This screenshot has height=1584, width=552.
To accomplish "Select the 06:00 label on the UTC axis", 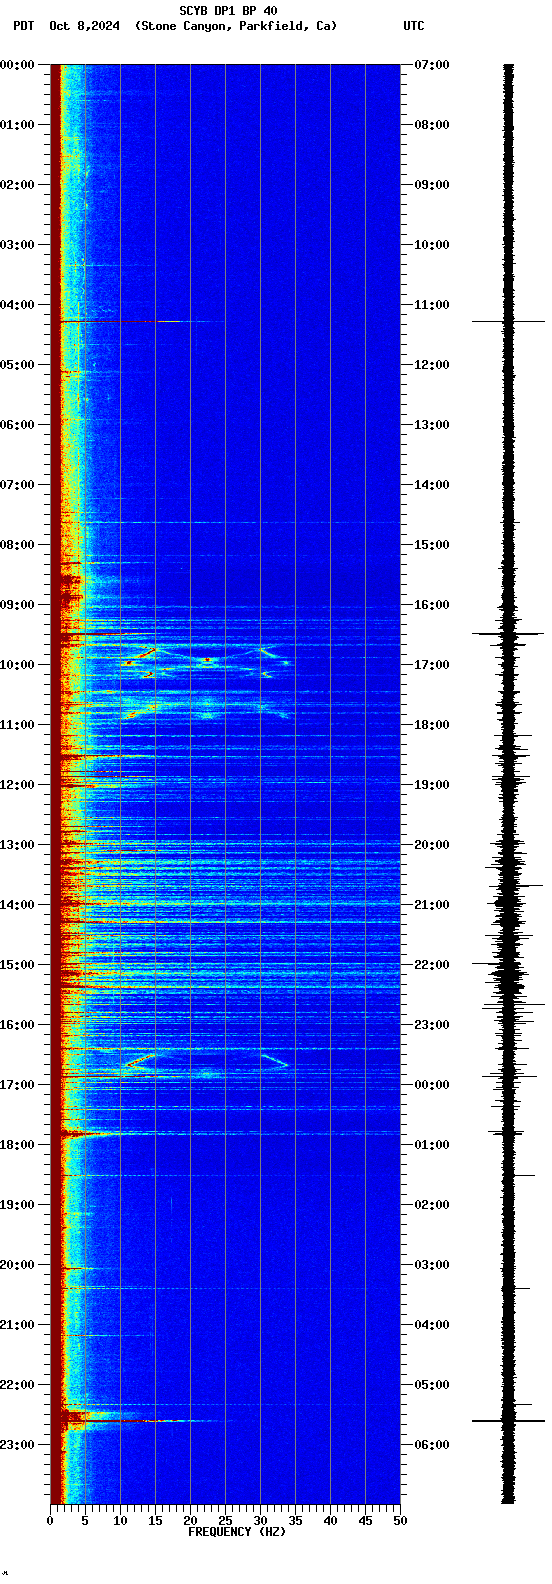I will point(432,1445).
